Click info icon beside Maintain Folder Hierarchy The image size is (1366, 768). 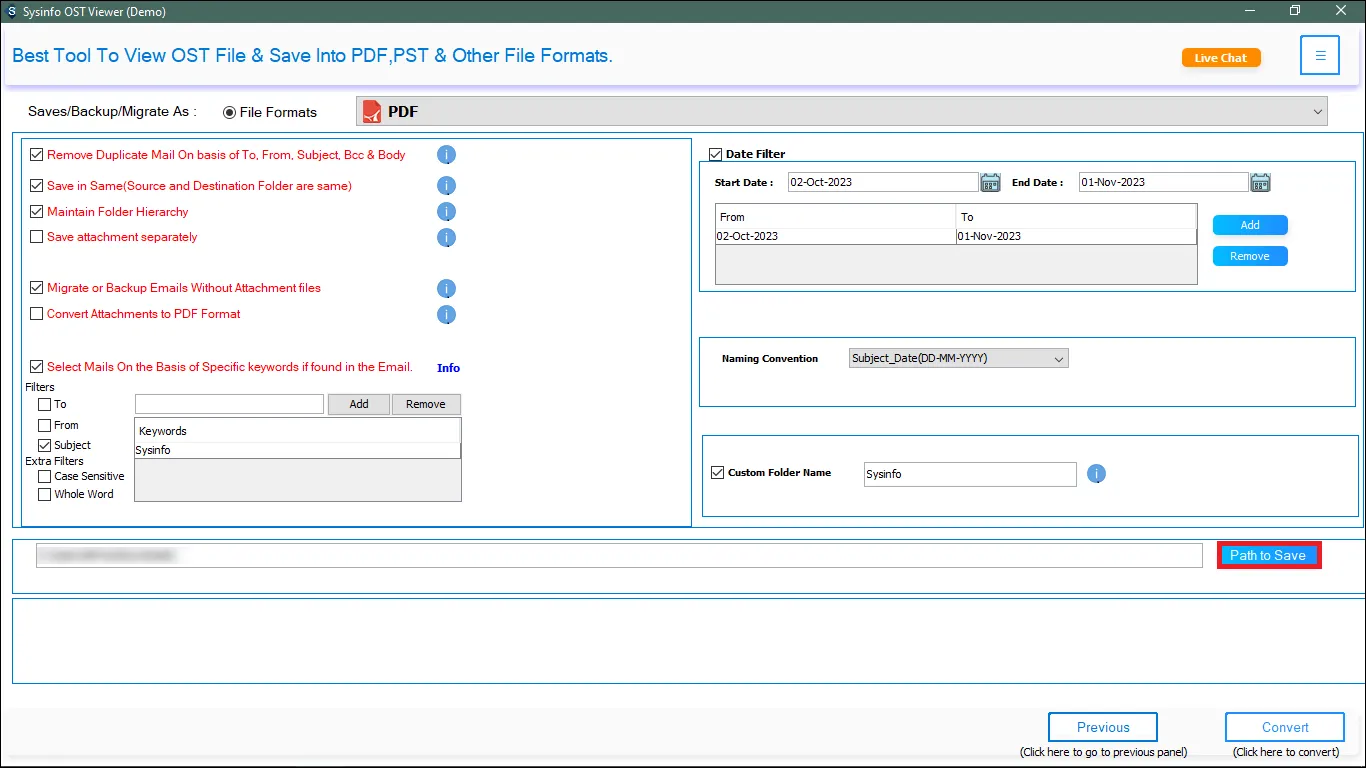446,212
